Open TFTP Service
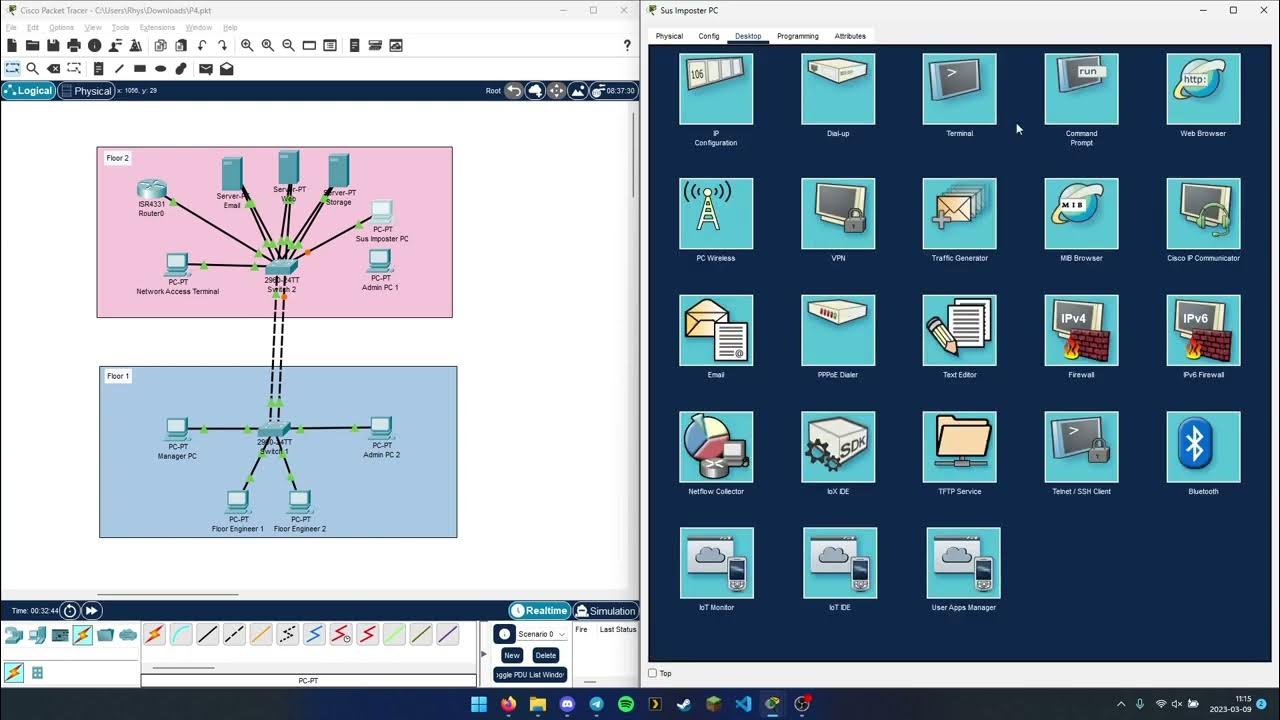The height and width of the screenshot is (720, 1280). coord(960,447)
